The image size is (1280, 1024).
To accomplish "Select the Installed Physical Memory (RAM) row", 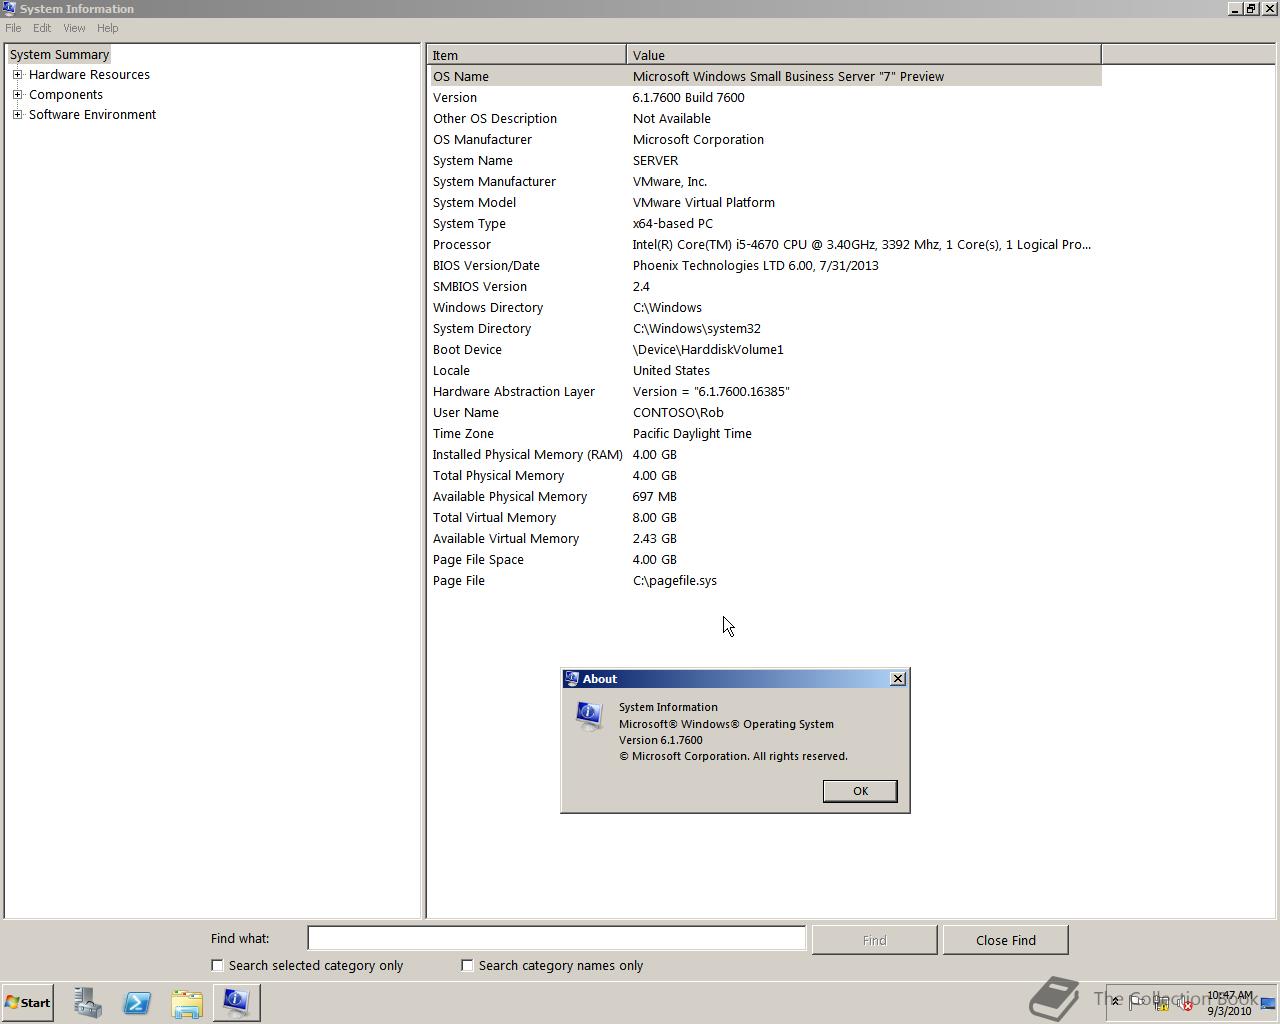I will coord(765,454).
